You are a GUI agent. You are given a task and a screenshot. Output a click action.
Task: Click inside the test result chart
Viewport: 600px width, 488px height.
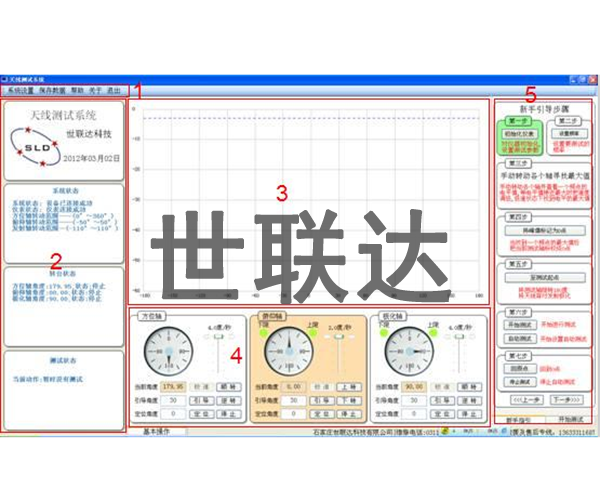pos(309,202)
